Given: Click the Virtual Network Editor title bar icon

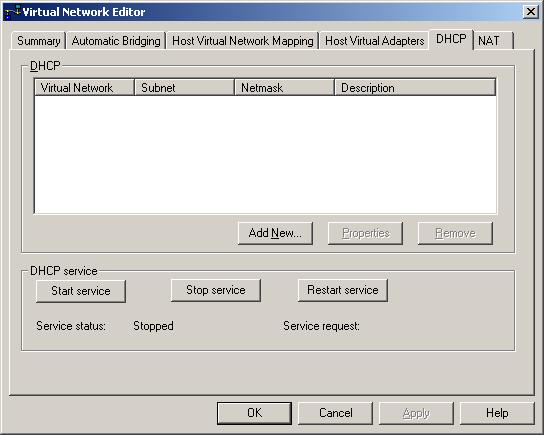Looking at the screenshot, I should pos(13,12).
